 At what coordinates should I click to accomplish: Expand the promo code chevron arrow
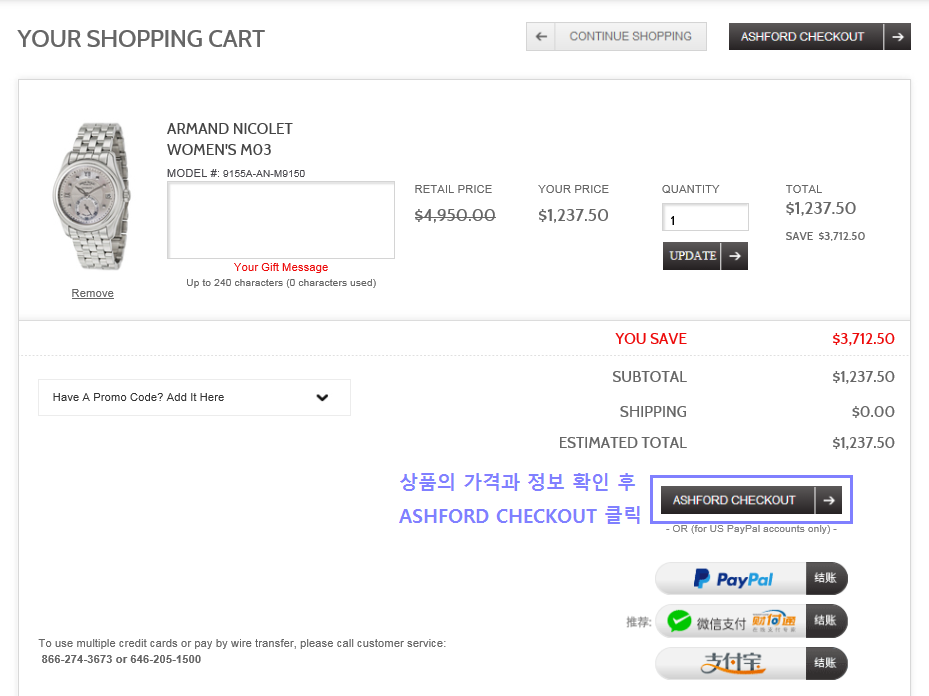pos(322,397)
